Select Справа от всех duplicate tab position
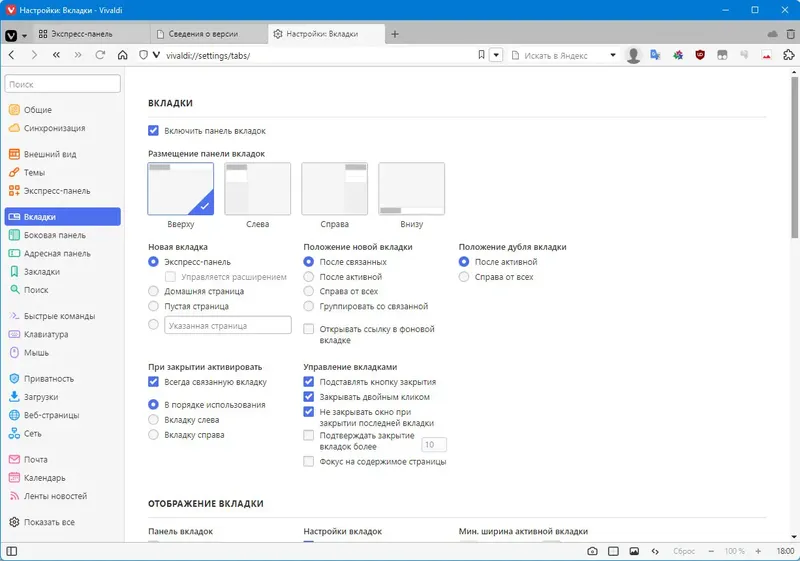The height and width of the screenshot is (561, 800). coord(463,277)
